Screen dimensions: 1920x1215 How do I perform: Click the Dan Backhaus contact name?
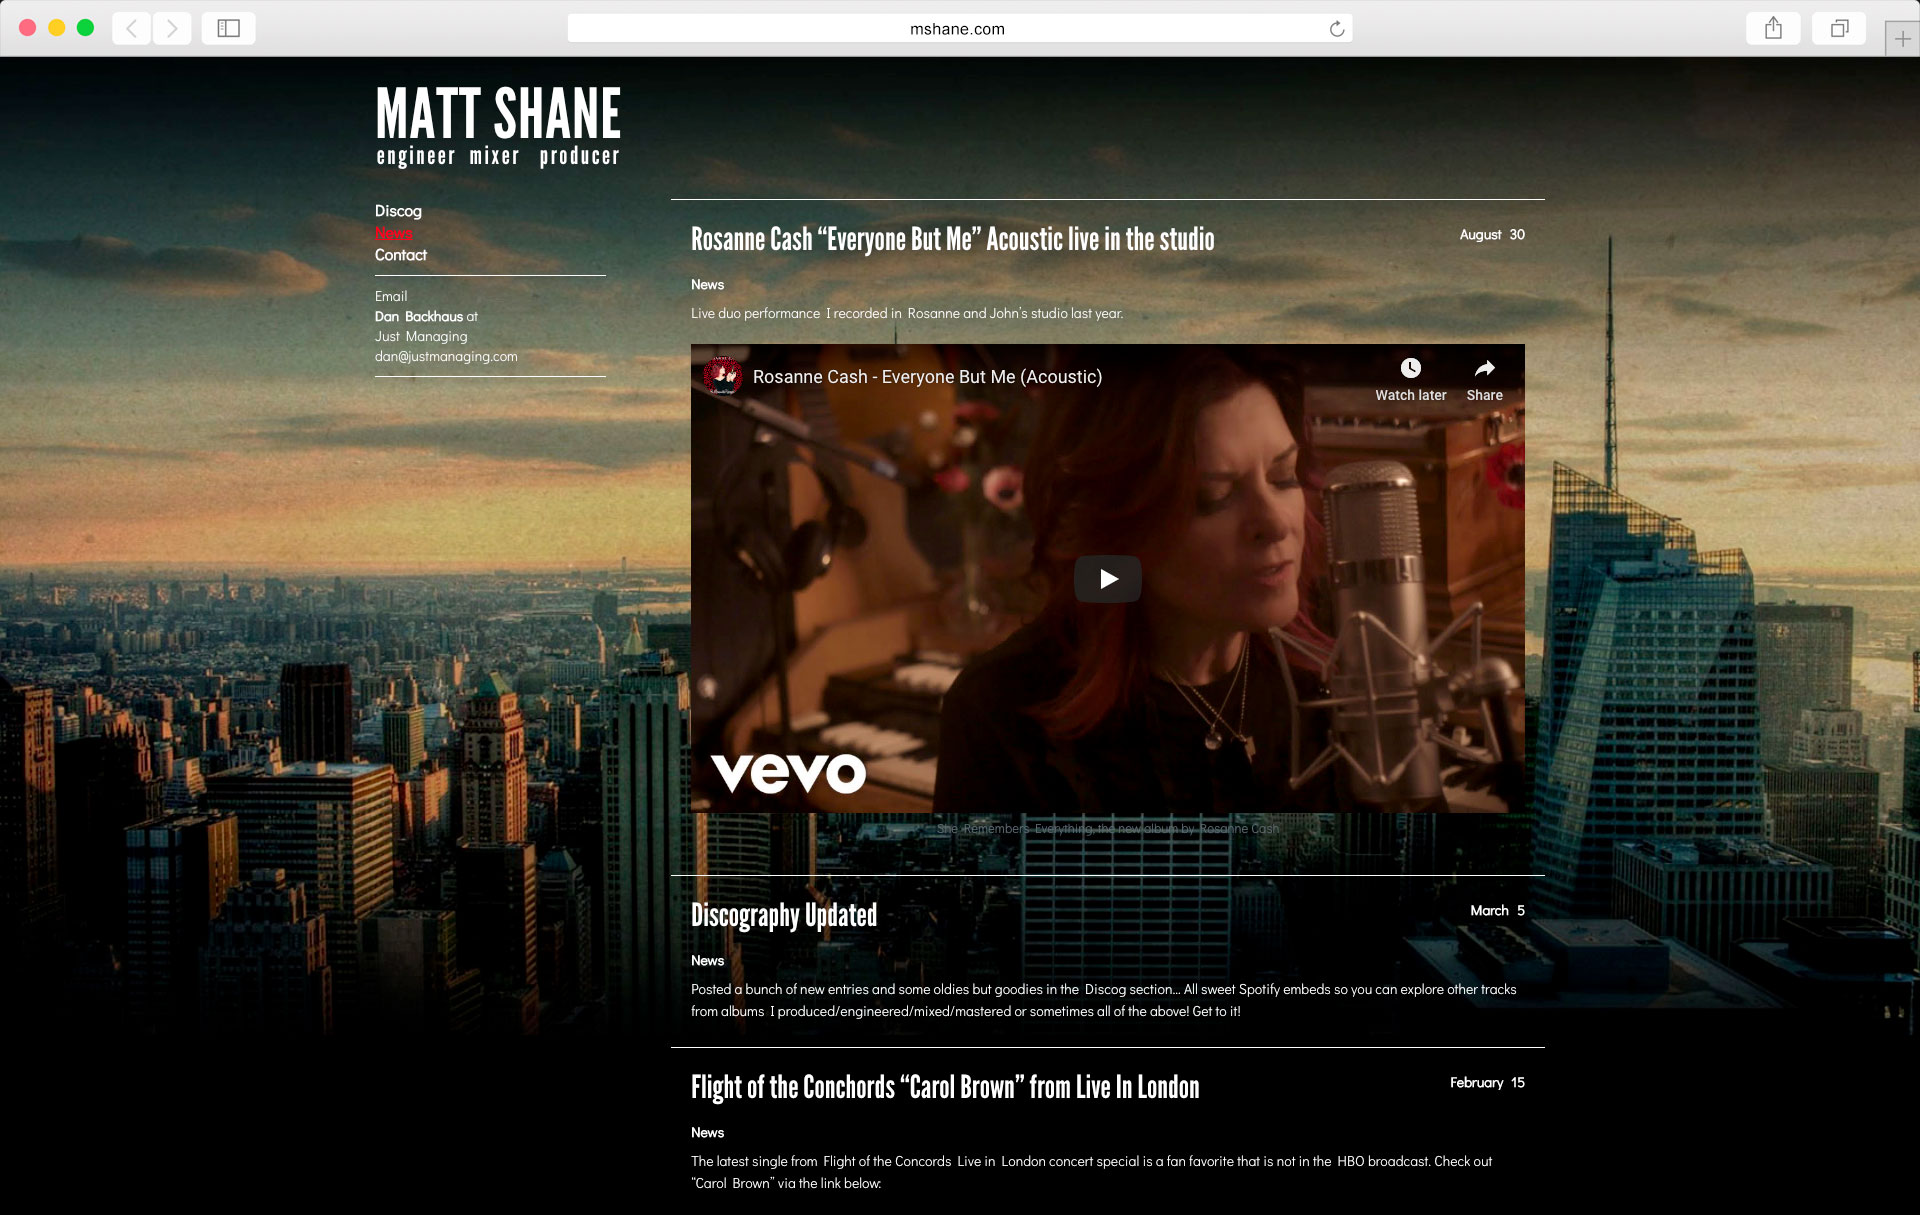tap(419, 316)
